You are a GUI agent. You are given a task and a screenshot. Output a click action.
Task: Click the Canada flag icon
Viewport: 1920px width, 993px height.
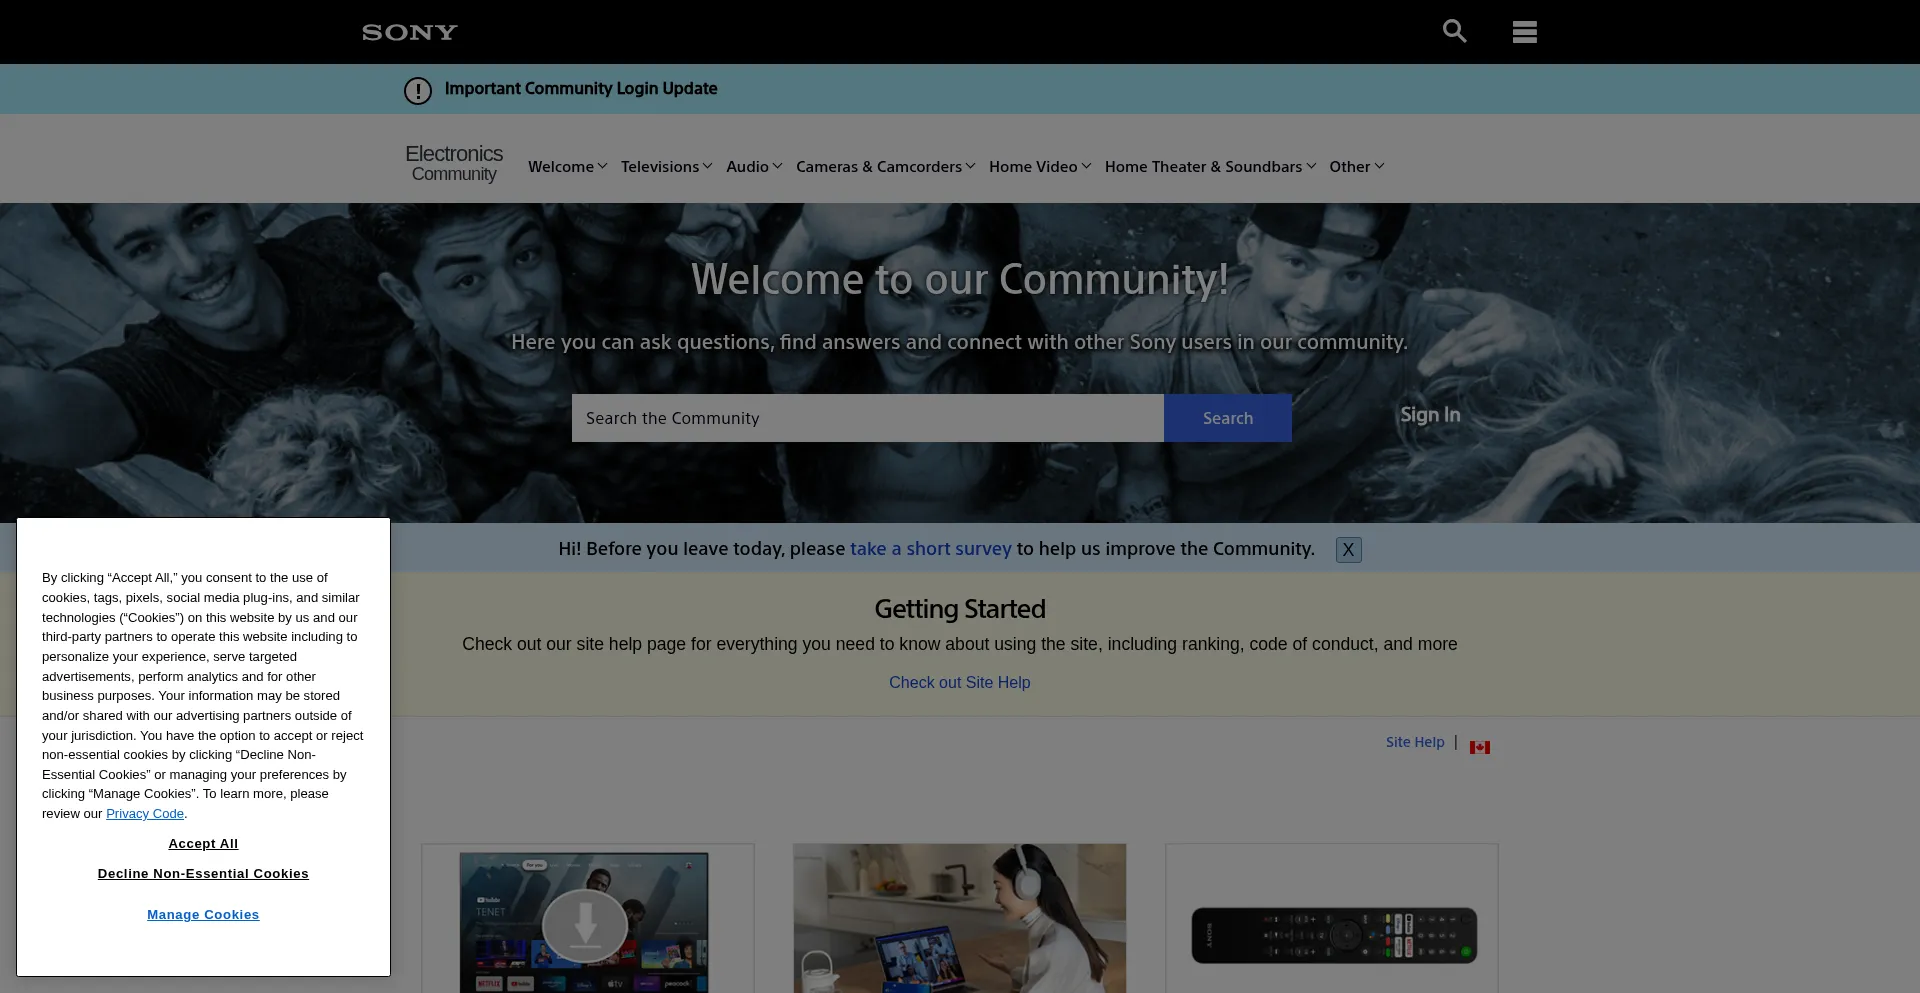(1480, 747)
